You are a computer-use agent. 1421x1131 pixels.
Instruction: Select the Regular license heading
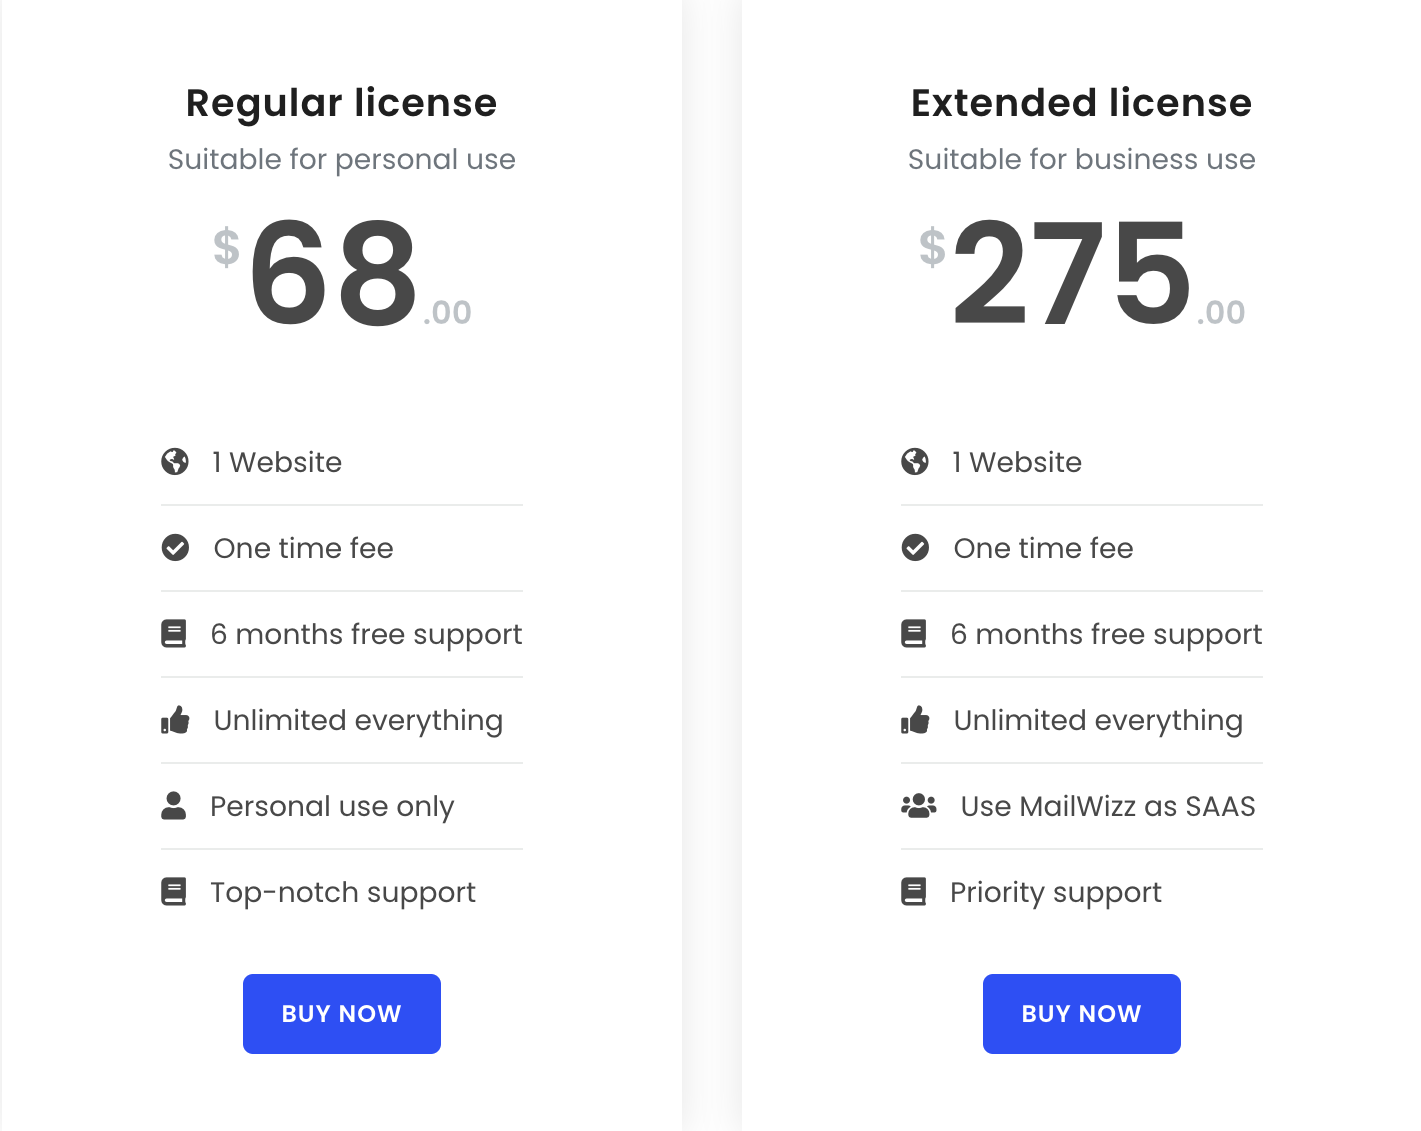pos(341,103)
